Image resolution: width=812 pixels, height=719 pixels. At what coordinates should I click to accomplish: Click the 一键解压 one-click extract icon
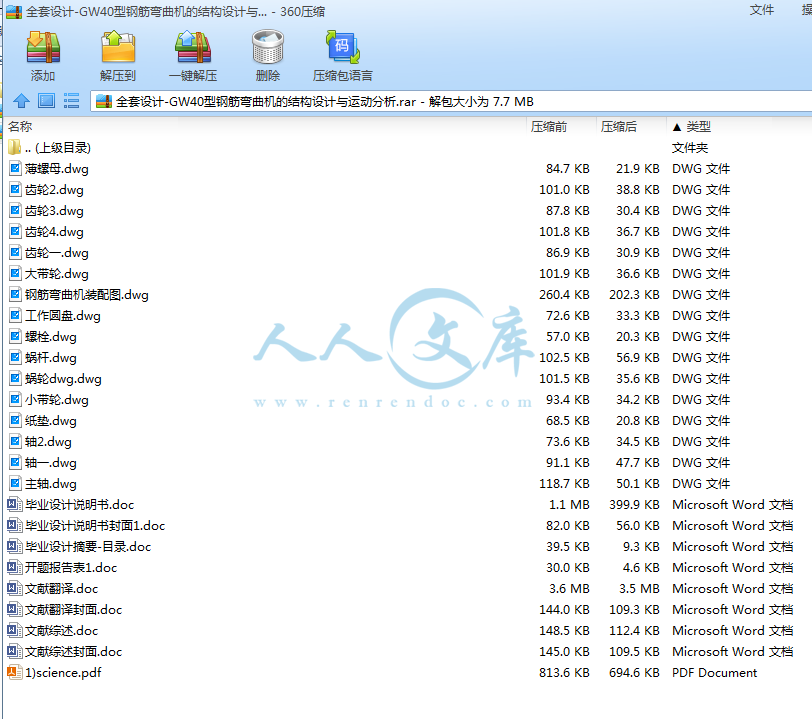point(193,47)
